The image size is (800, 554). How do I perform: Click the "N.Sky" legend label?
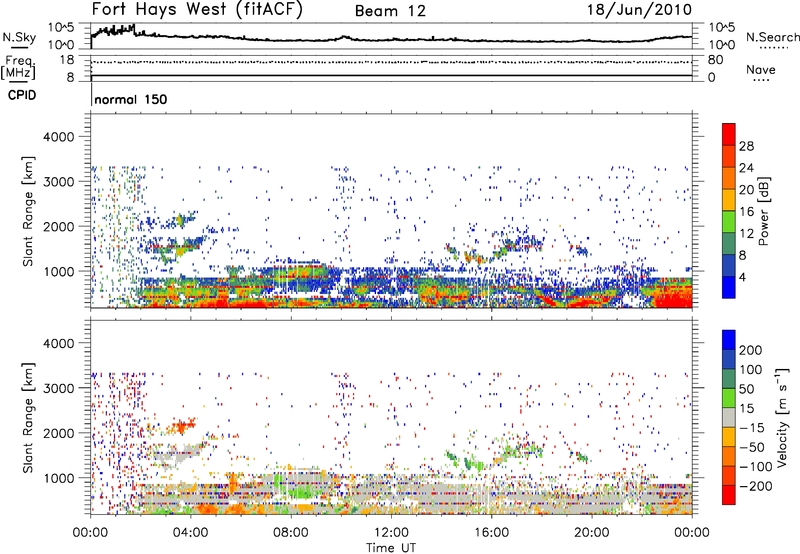(x=19, y=37)
